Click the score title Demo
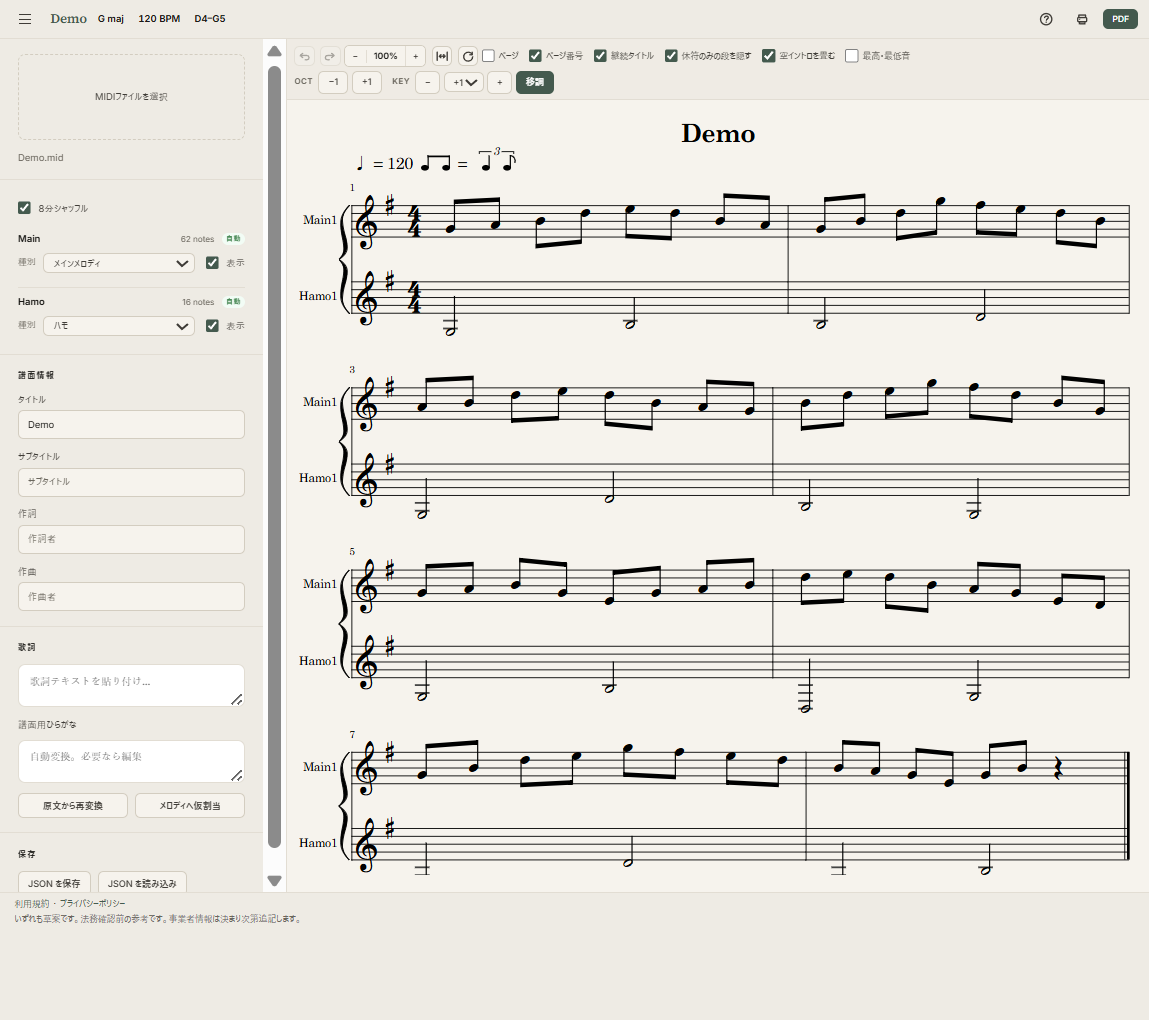This screenshot has width=1149, height=1020. (x=718, y=134)
